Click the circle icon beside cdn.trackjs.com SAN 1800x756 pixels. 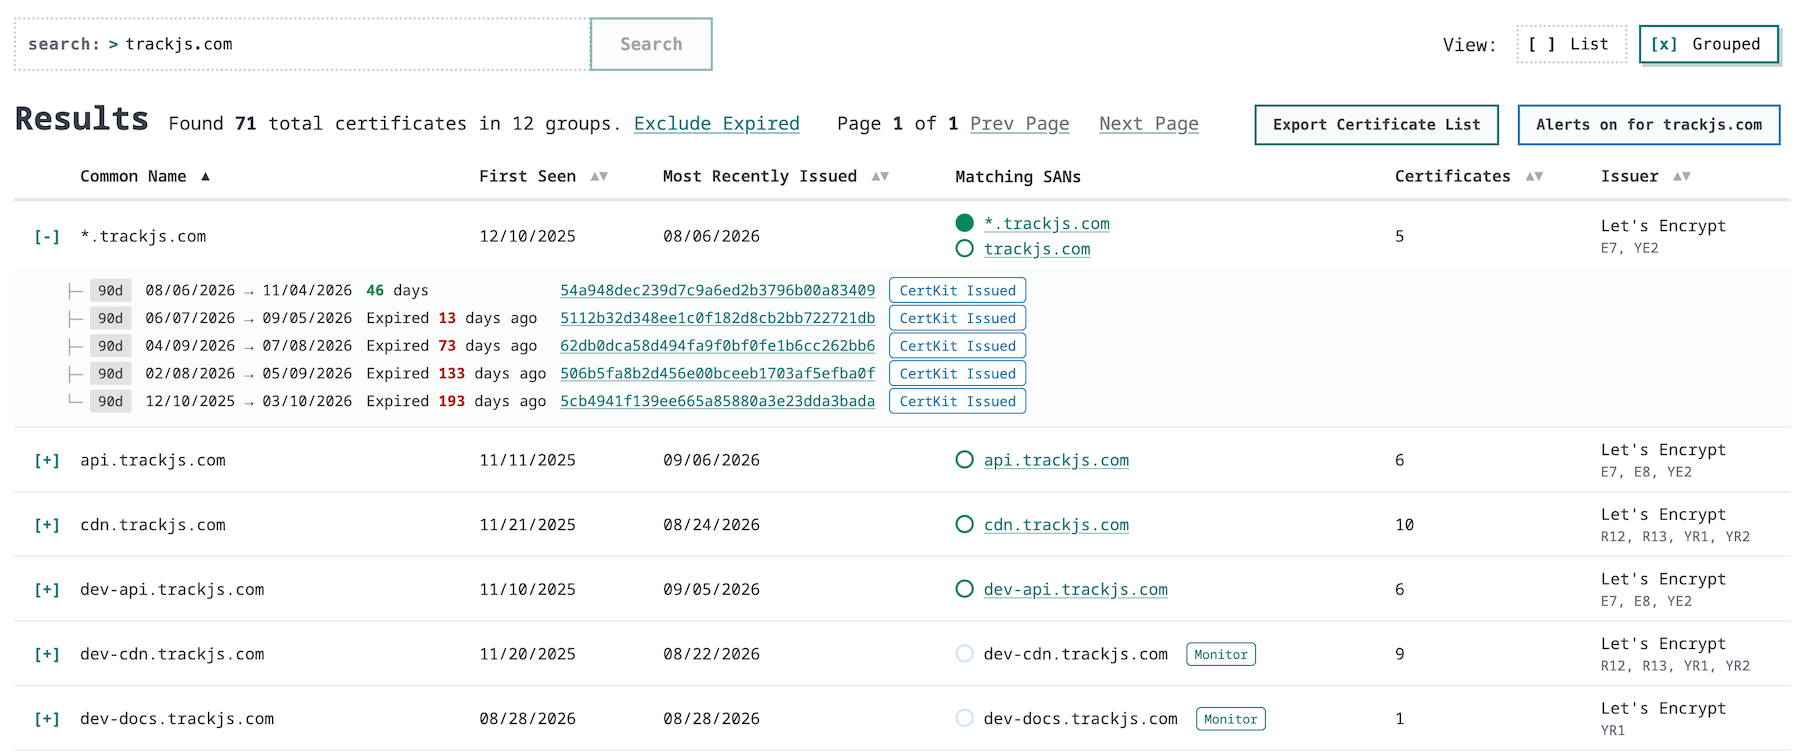click(964, 524)
